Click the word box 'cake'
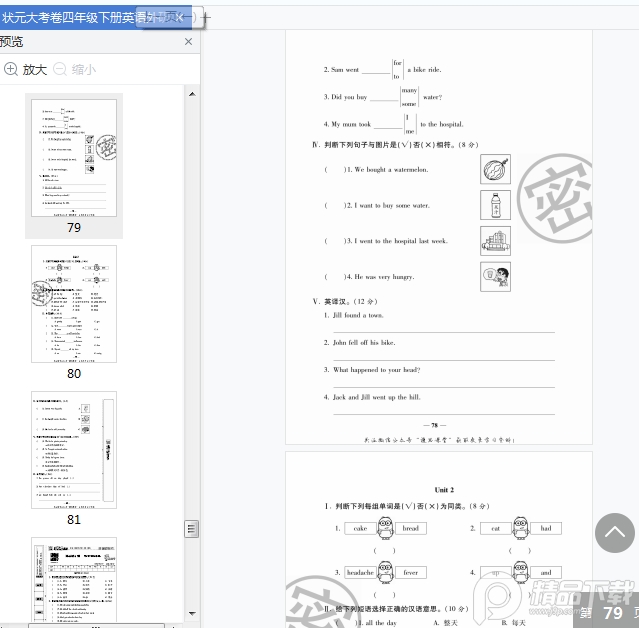The image size is (639, 628). click(360, 529)
